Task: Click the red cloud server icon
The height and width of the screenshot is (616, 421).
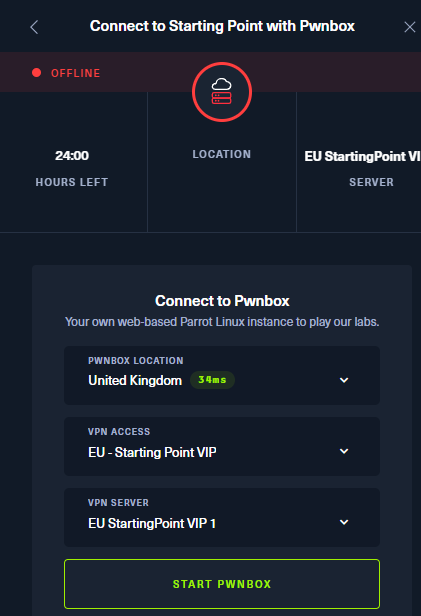Action: click(x=222, y=92)
